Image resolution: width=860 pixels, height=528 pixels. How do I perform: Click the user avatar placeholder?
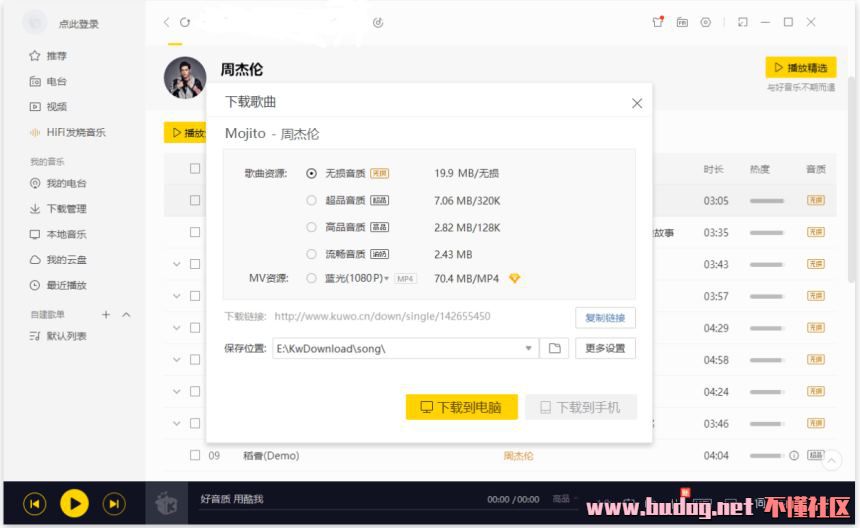[x=35, y=22]
